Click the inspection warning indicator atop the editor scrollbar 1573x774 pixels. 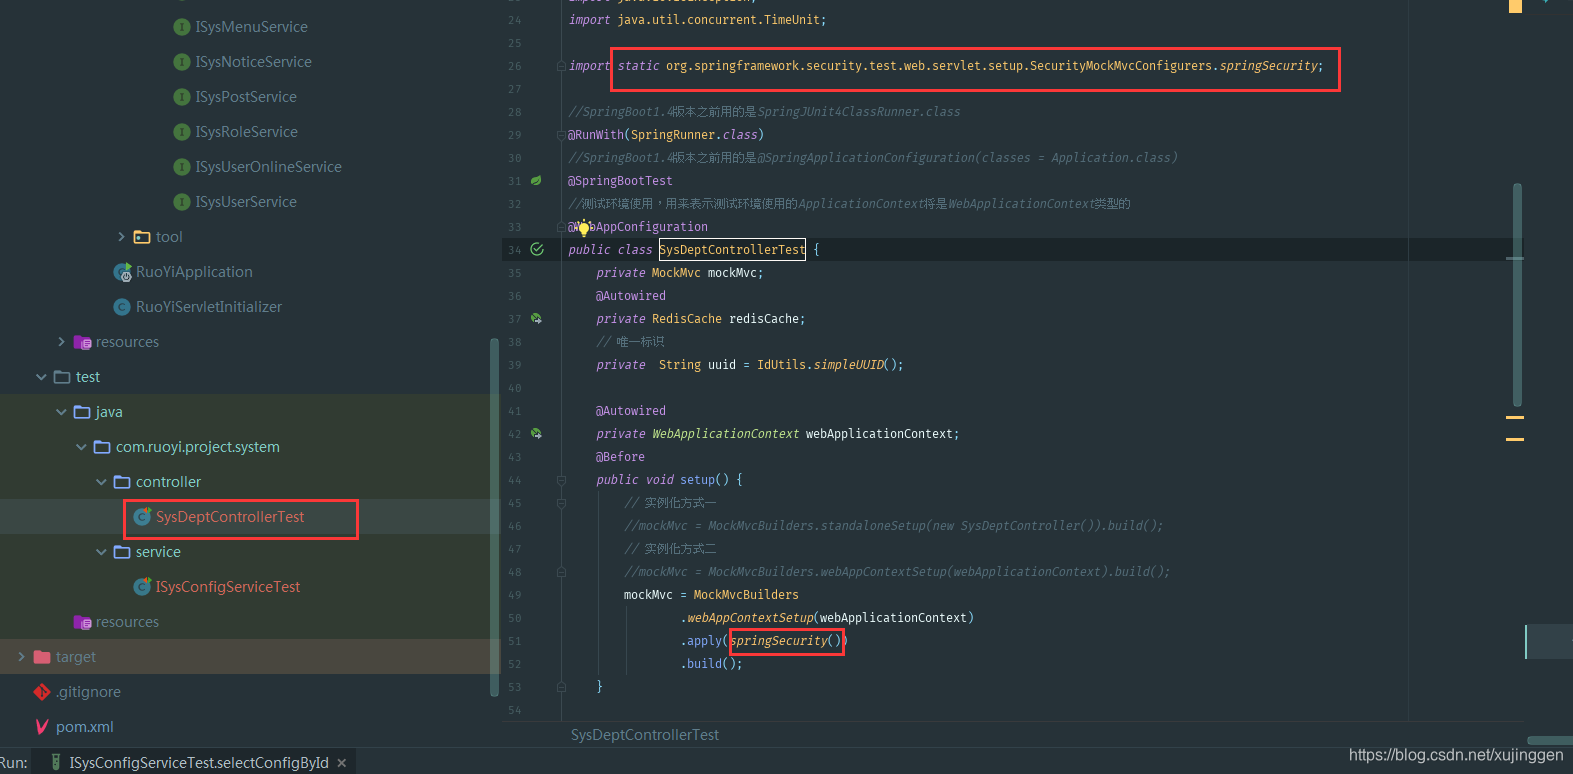pos(1515,6)
